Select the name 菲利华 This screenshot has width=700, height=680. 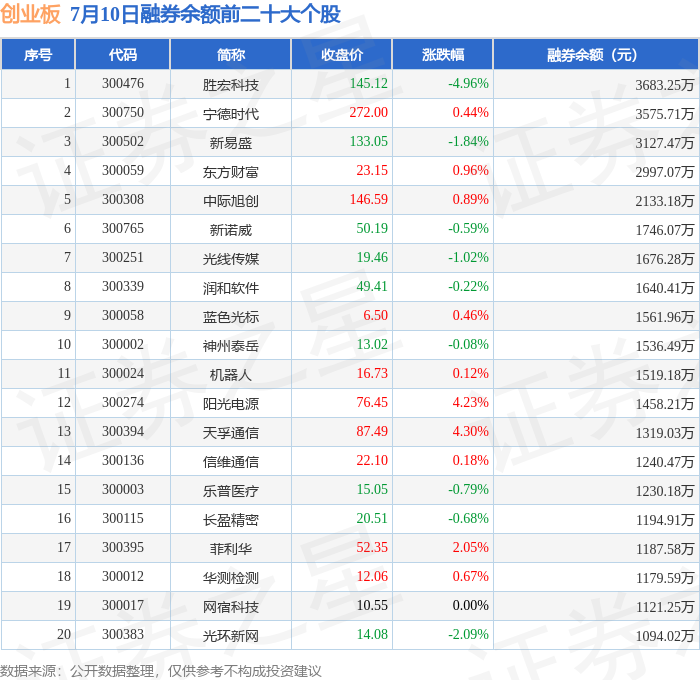[x=231, y=549]
